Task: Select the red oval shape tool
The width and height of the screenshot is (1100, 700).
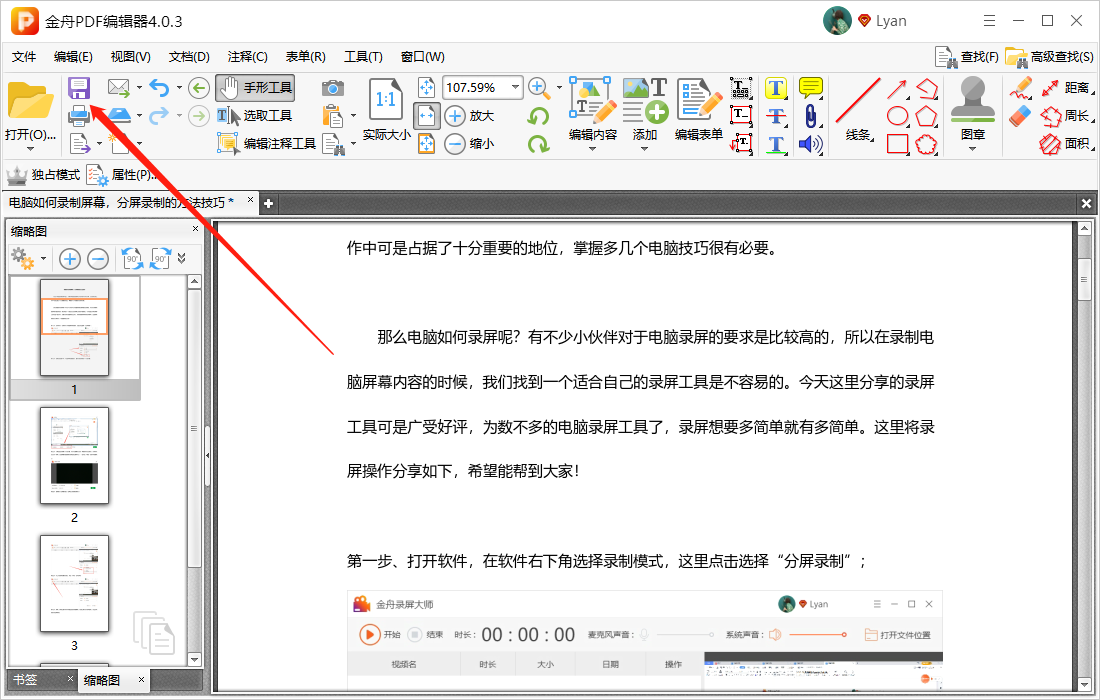Action: [x=897, y=116]
